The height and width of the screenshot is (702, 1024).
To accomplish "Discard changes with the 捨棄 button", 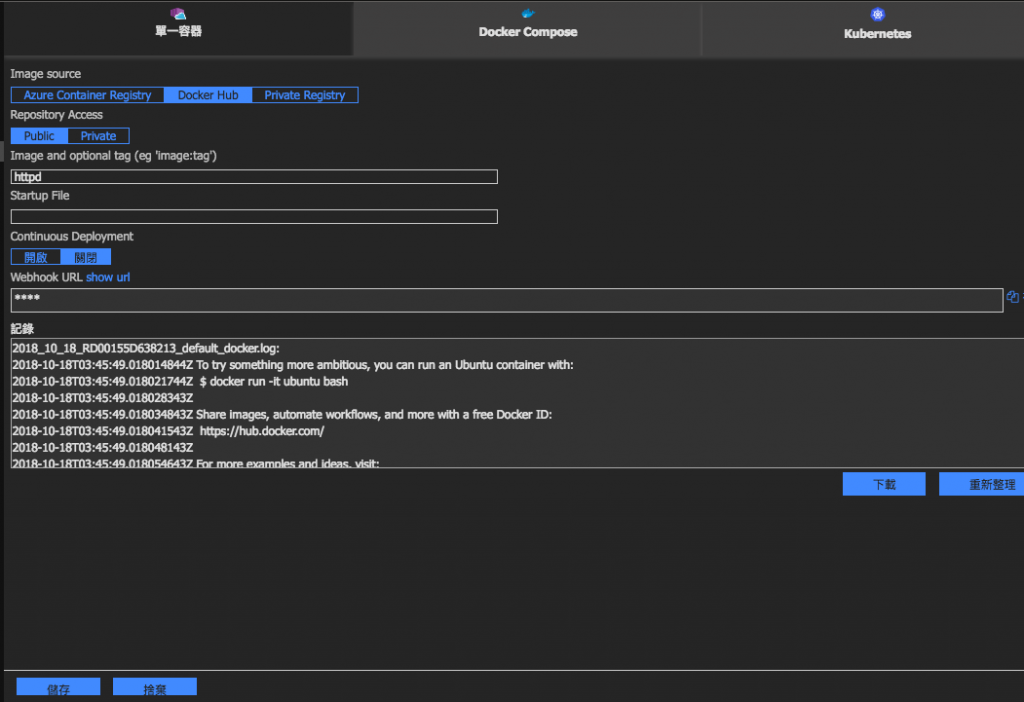I will [155, 687].
